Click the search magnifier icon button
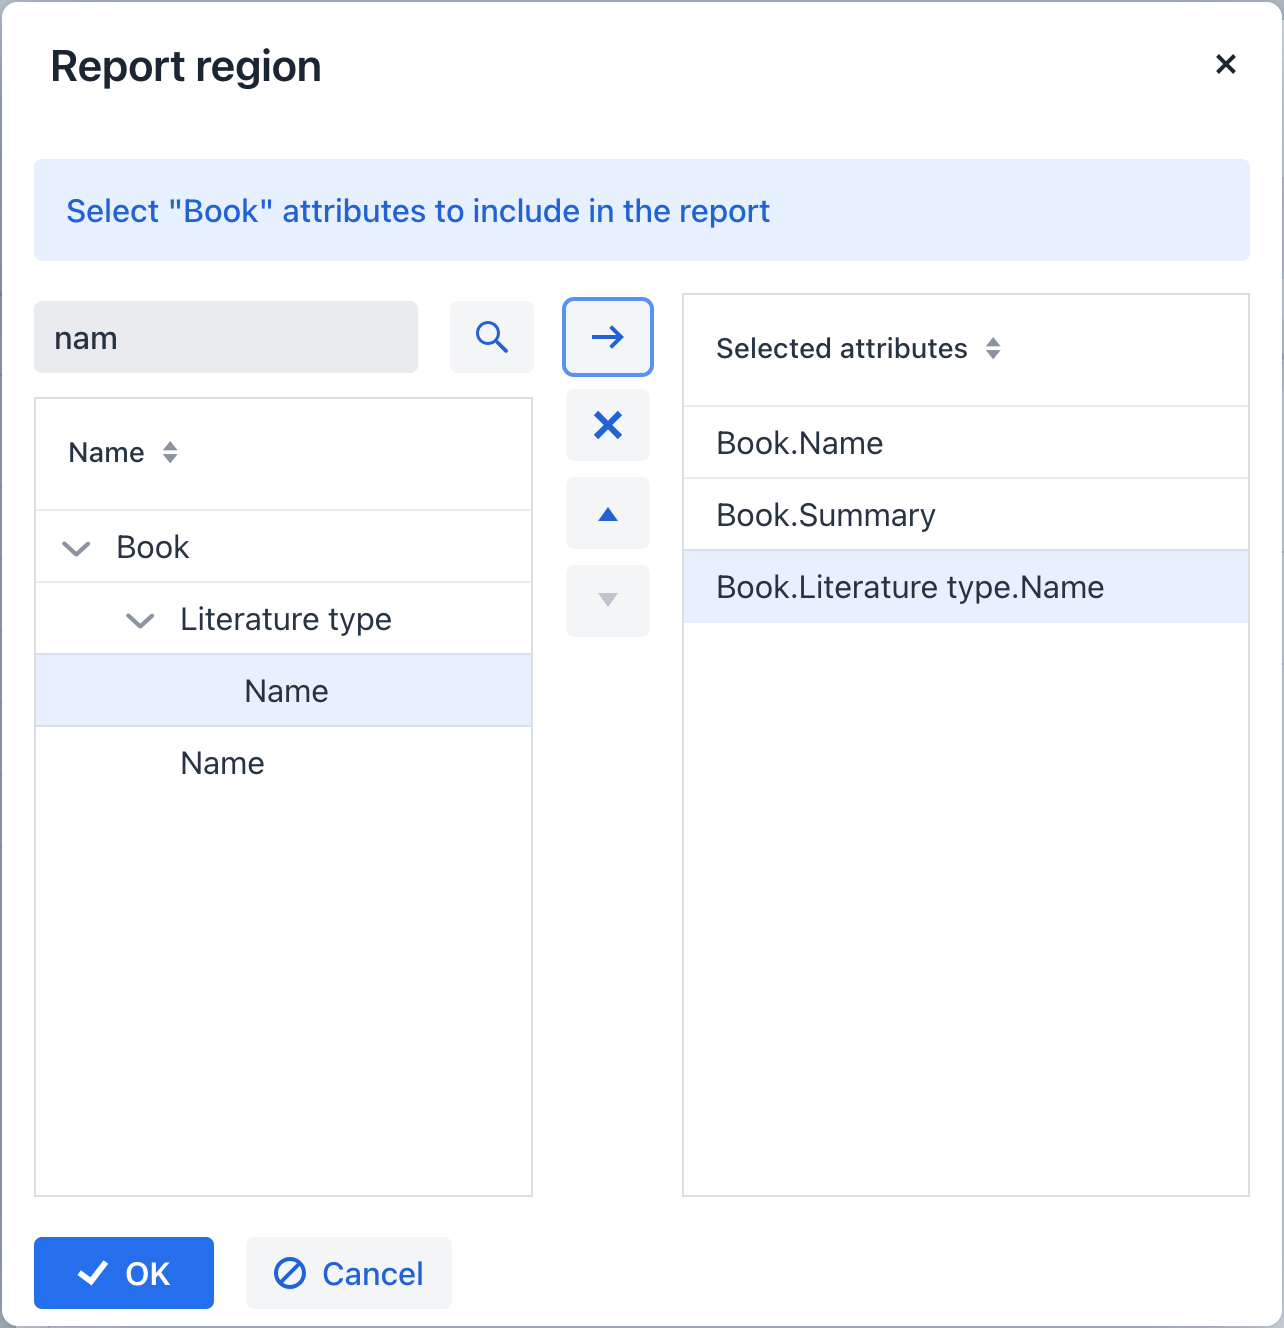Viewport: 1284px width, 1328px height. pyautogui.click(x=491, y=337)
